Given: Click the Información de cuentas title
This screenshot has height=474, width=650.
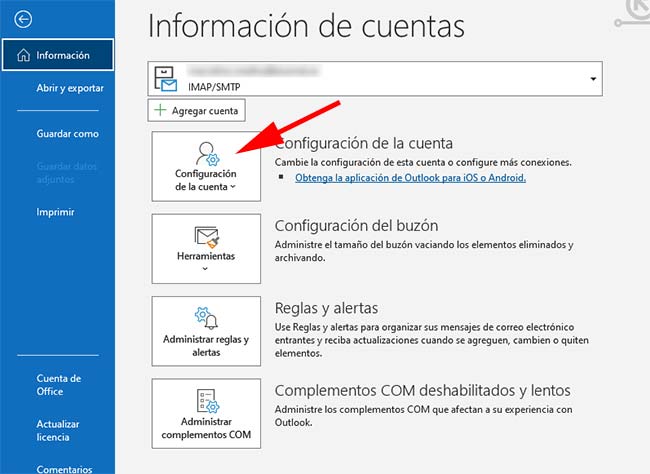Looking at the screenshot, I should (306, 26).
